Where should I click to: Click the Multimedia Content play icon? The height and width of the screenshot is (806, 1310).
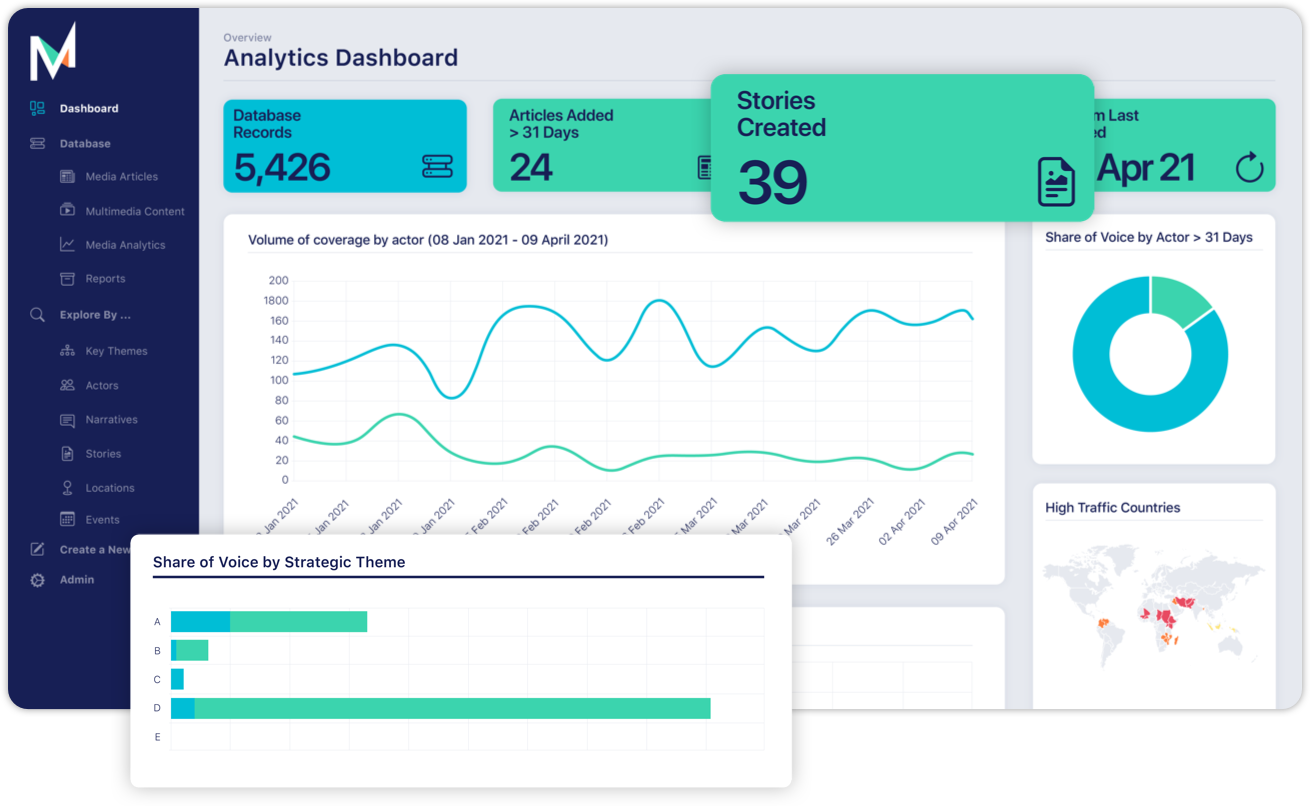coord(65,211)
